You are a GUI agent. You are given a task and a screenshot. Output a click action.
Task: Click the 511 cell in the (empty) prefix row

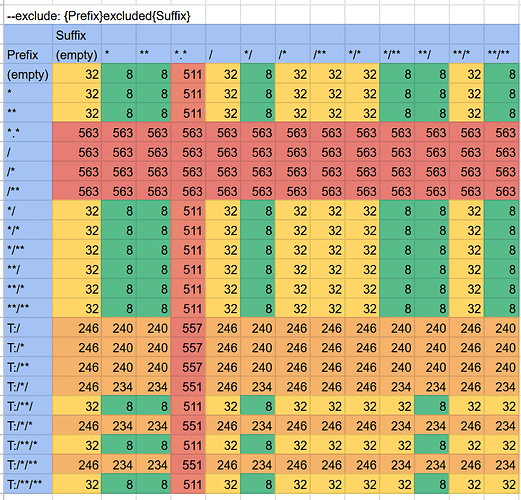pyautogui.click(x=188, y=74)
